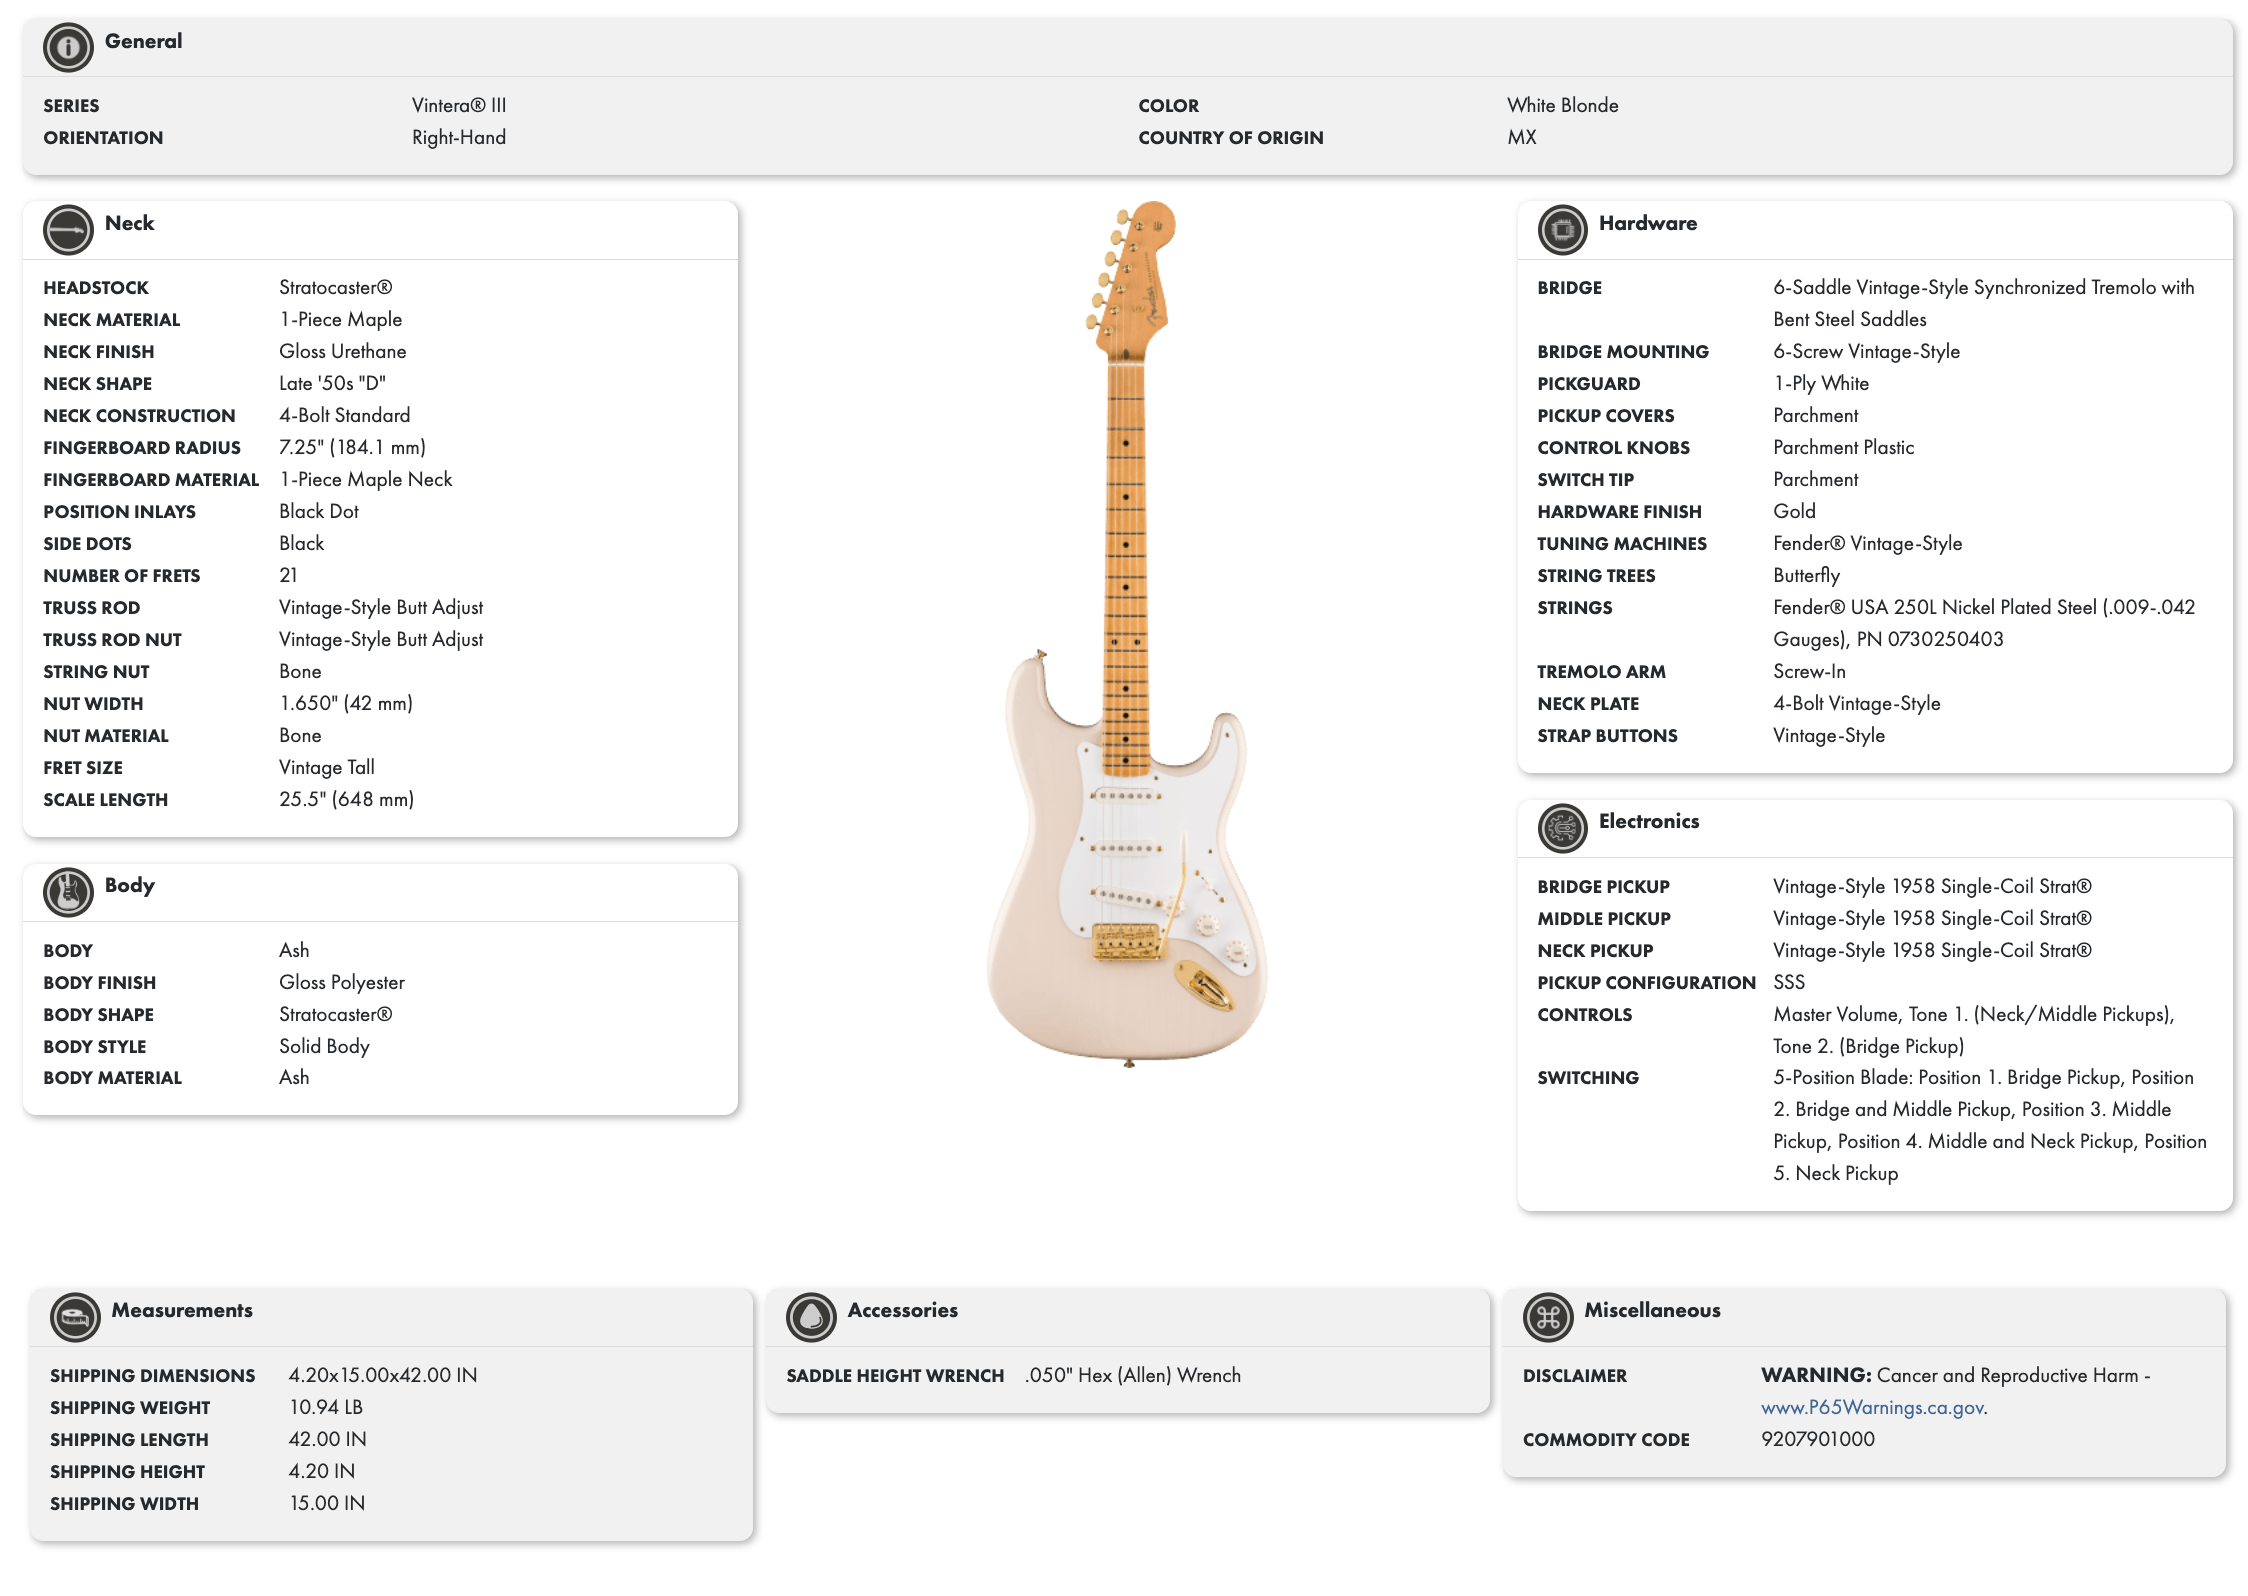Select the COMMODITY CODE value 9207901000
Viewport: 2248px width, 1596px height.
tap(1817, 1439)
